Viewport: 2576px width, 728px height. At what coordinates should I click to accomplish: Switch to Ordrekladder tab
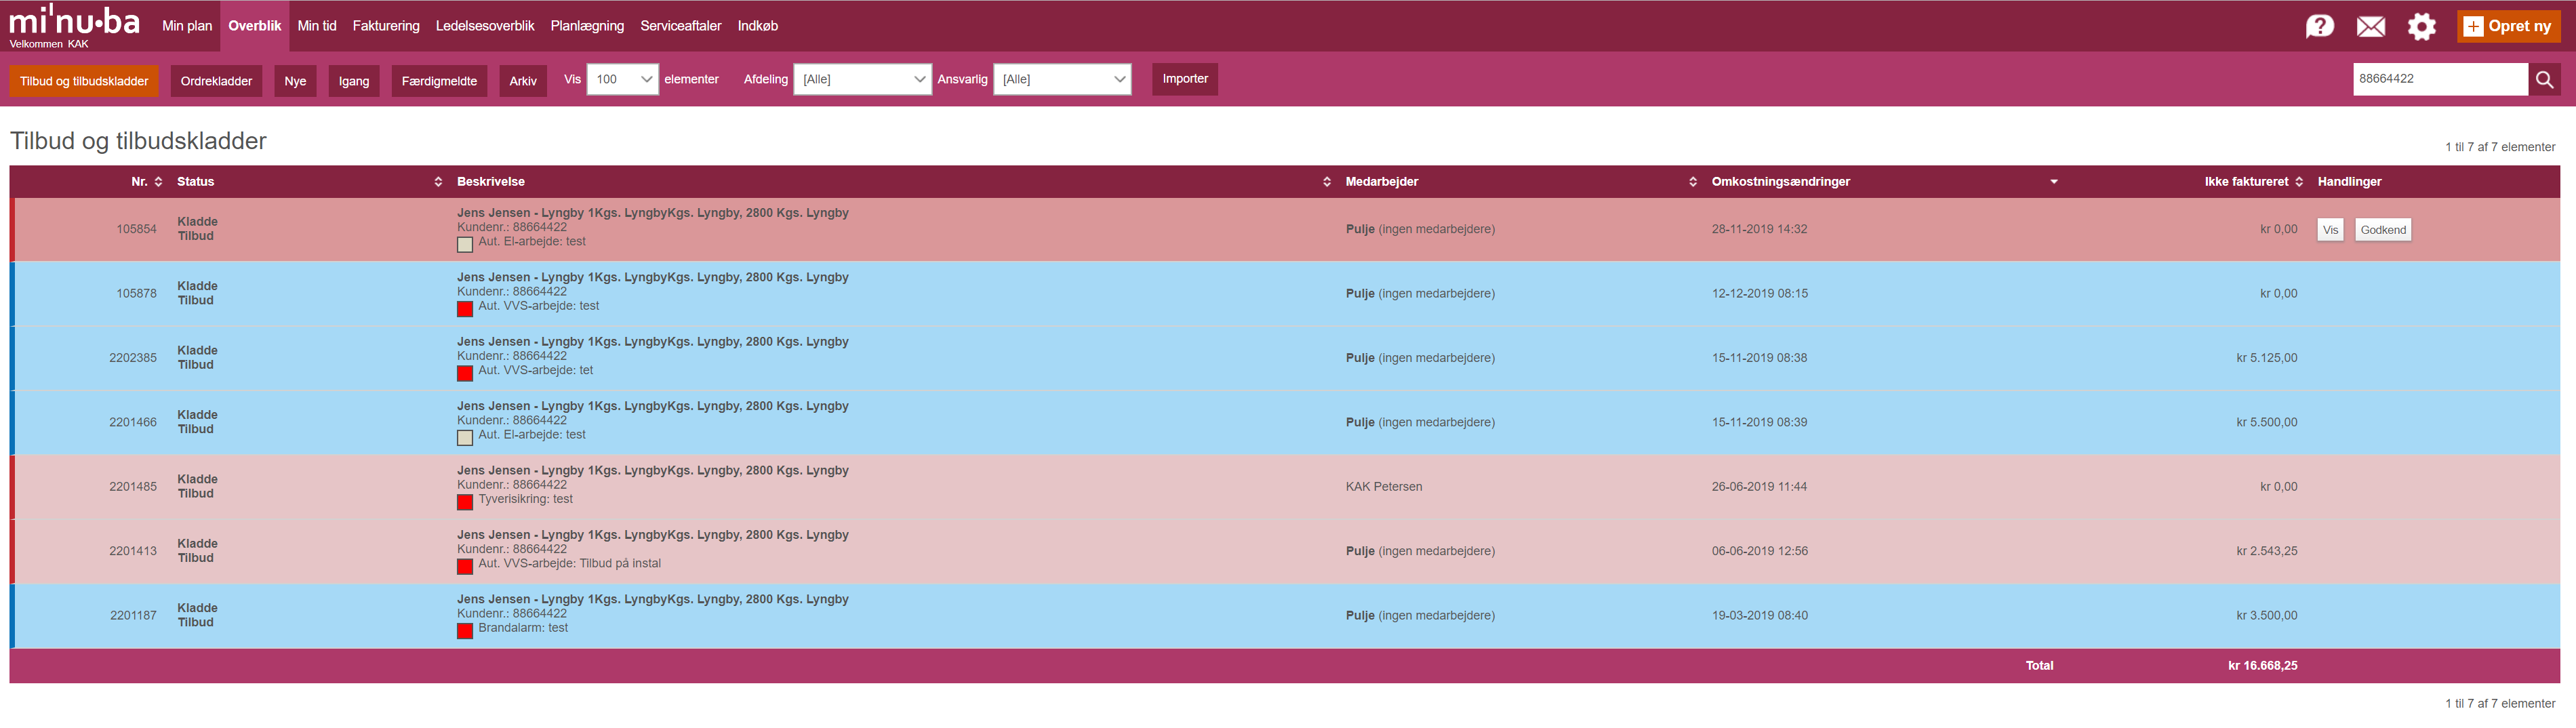coord(216,81)
